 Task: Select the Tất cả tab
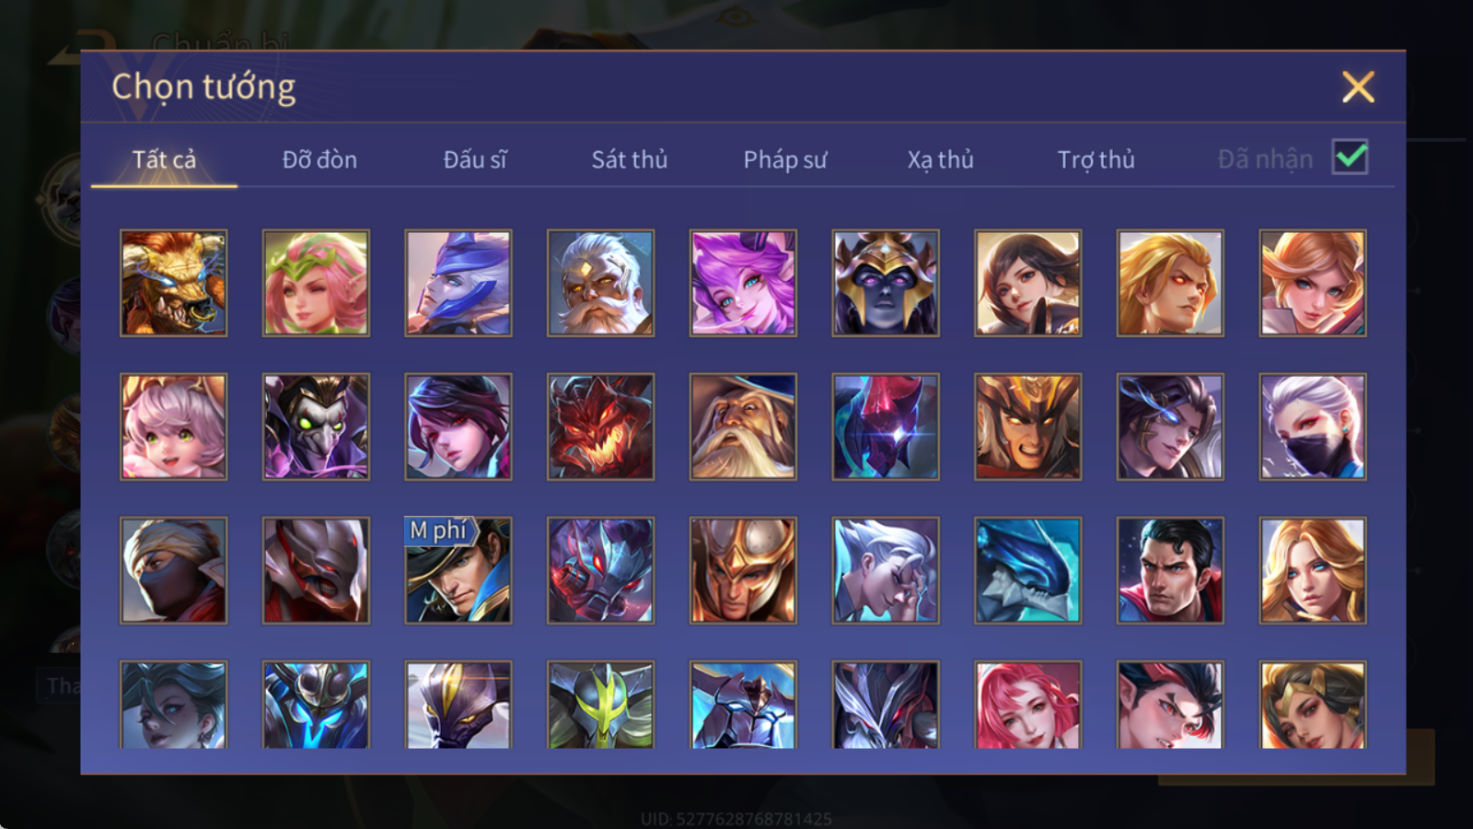pos(164,159)
